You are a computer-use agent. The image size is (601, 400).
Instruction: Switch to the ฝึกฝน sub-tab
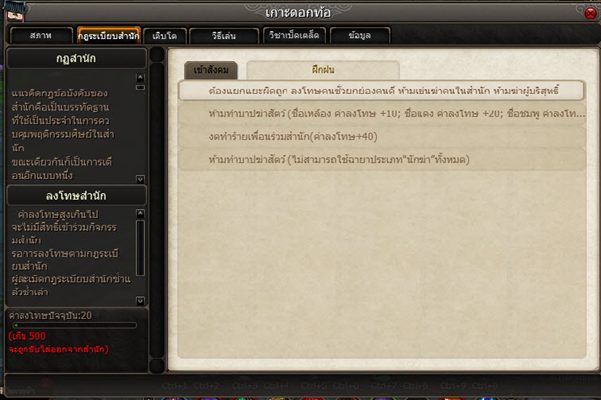323,70
